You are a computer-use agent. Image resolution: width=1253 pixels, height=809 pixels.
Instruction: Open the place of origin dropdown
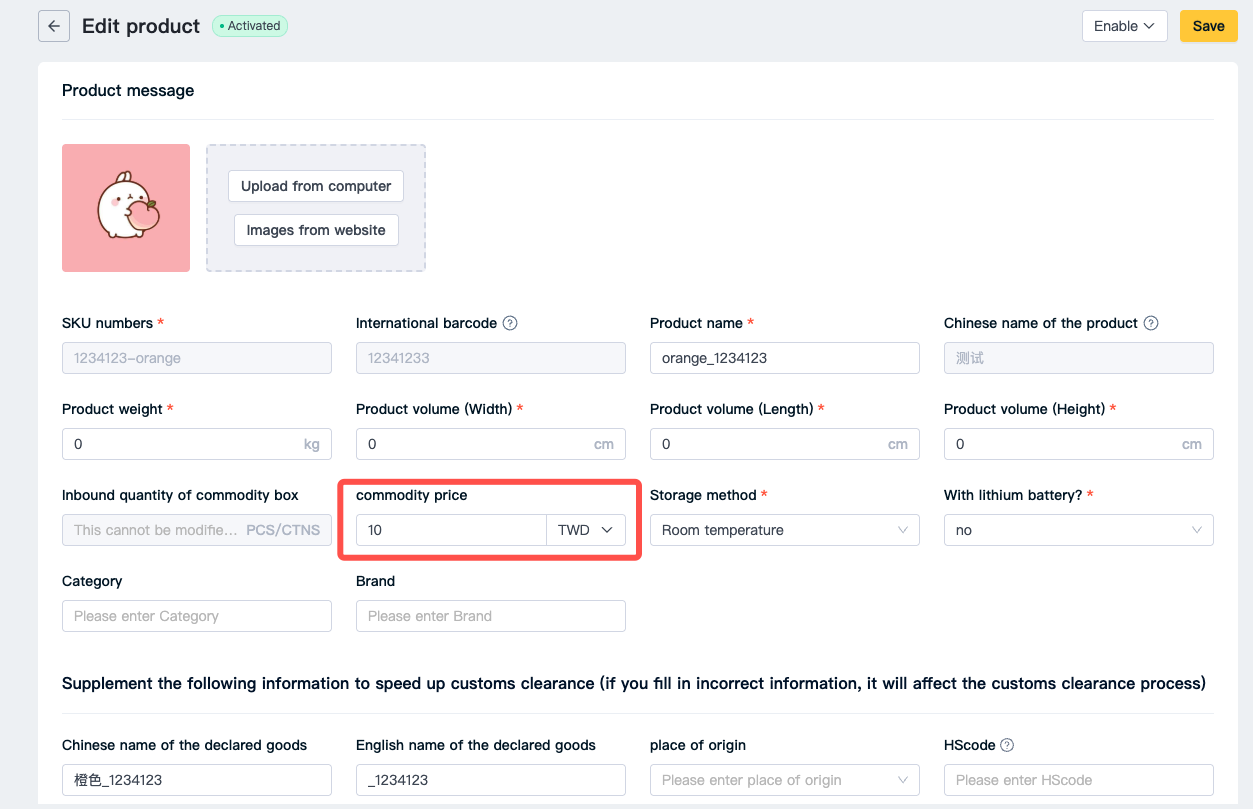click(785, 780)
